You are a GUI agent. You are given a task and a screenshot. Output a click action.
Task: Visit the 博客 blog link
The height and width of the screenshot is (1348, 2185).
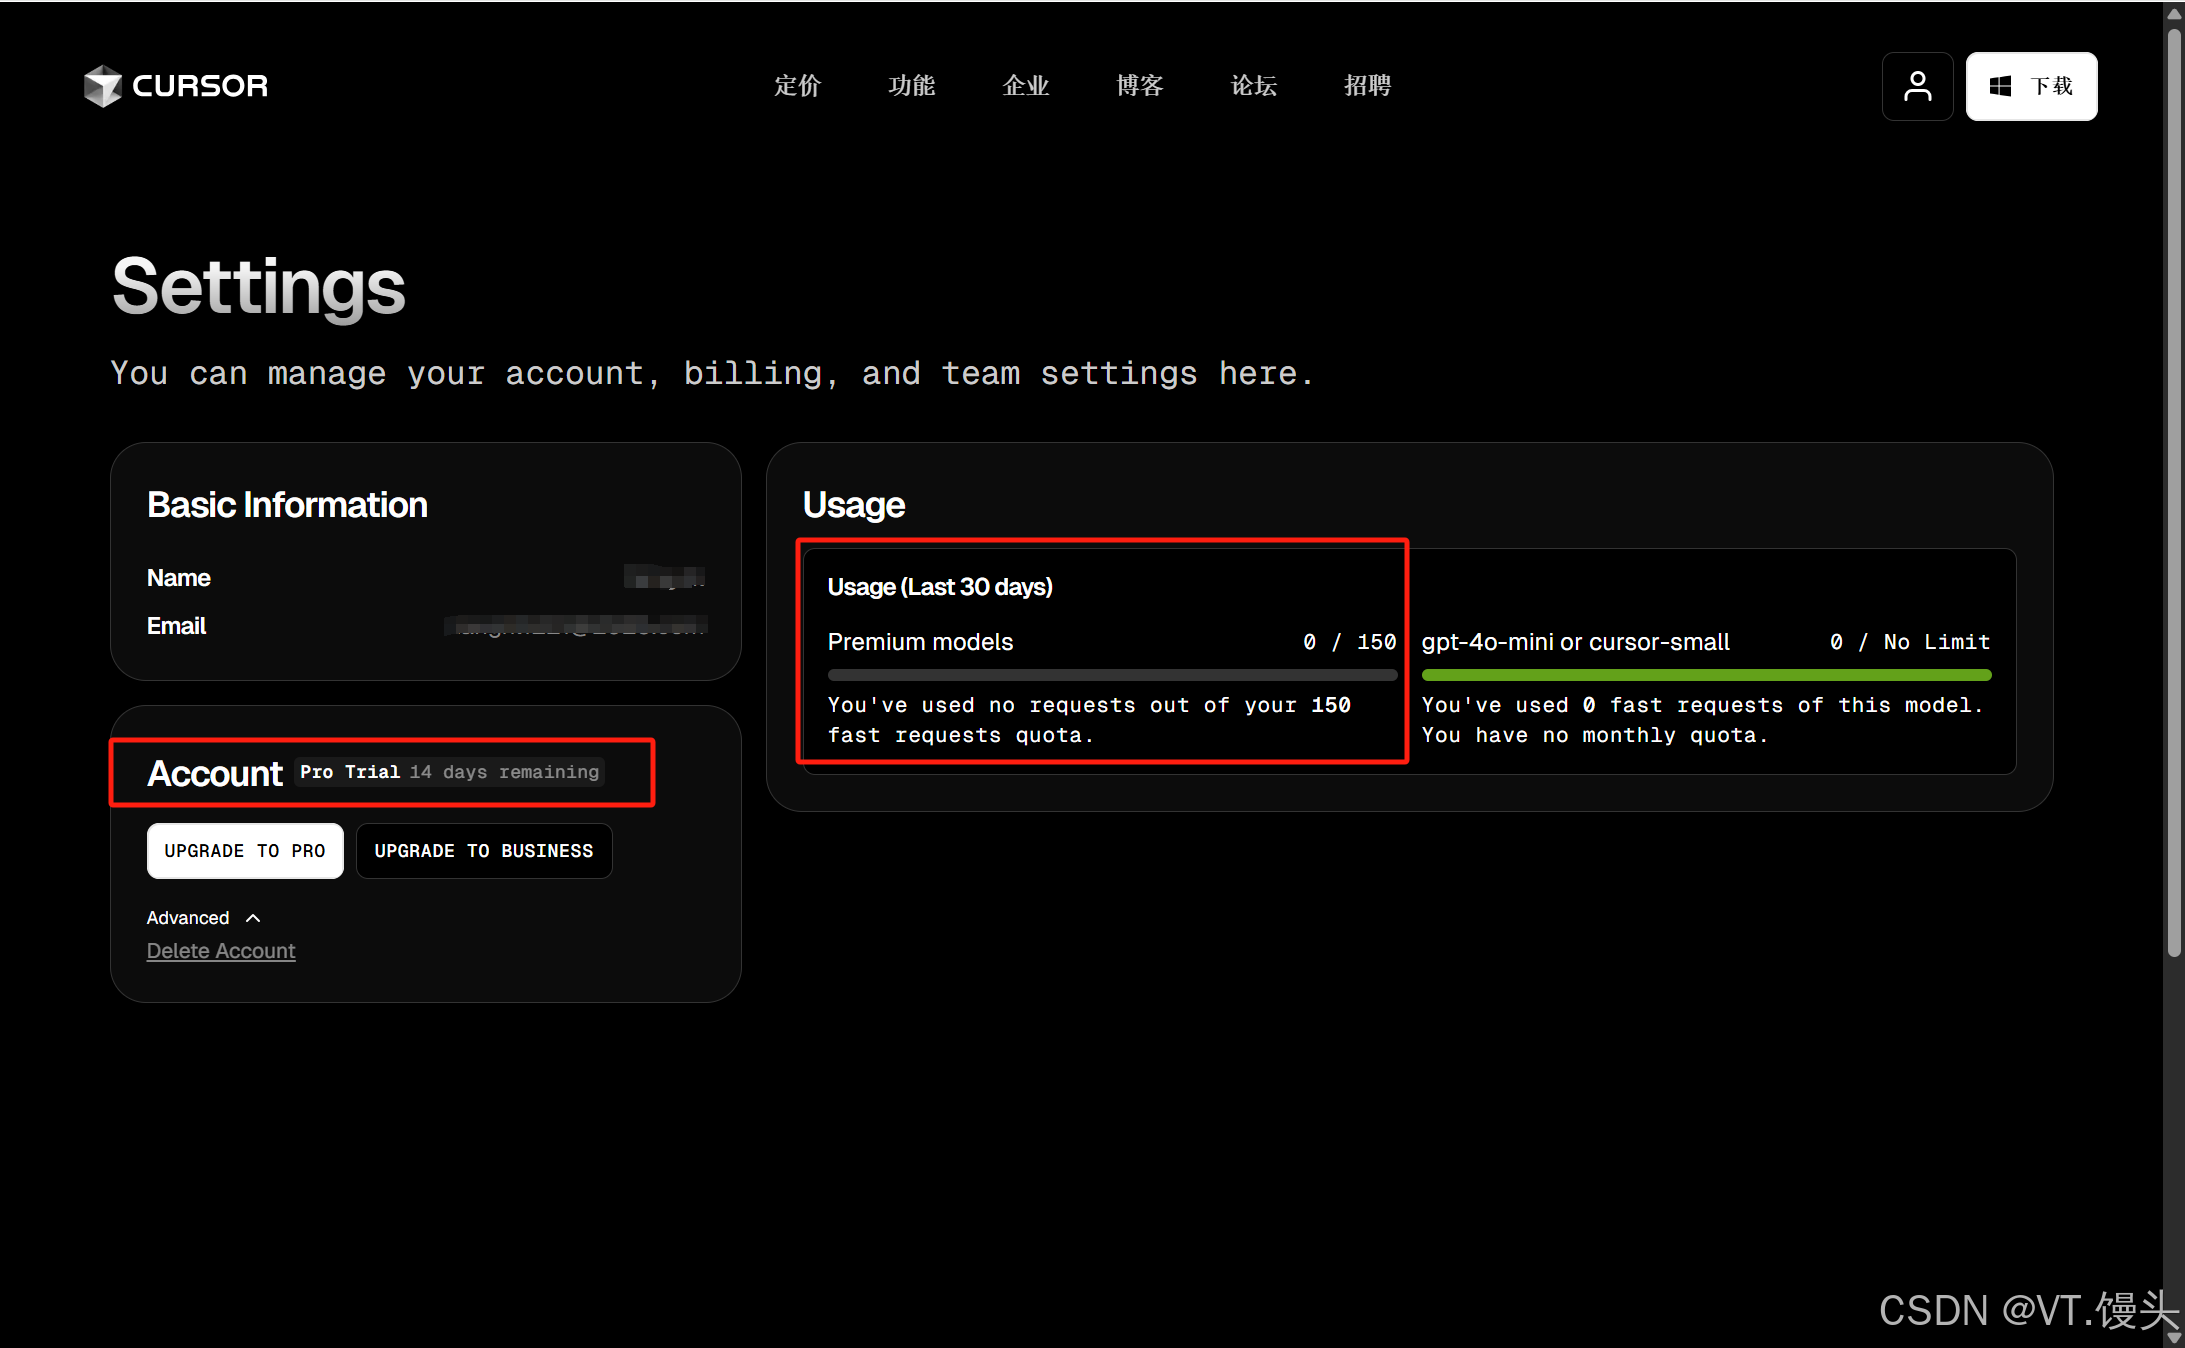[x=1139, y=86]
